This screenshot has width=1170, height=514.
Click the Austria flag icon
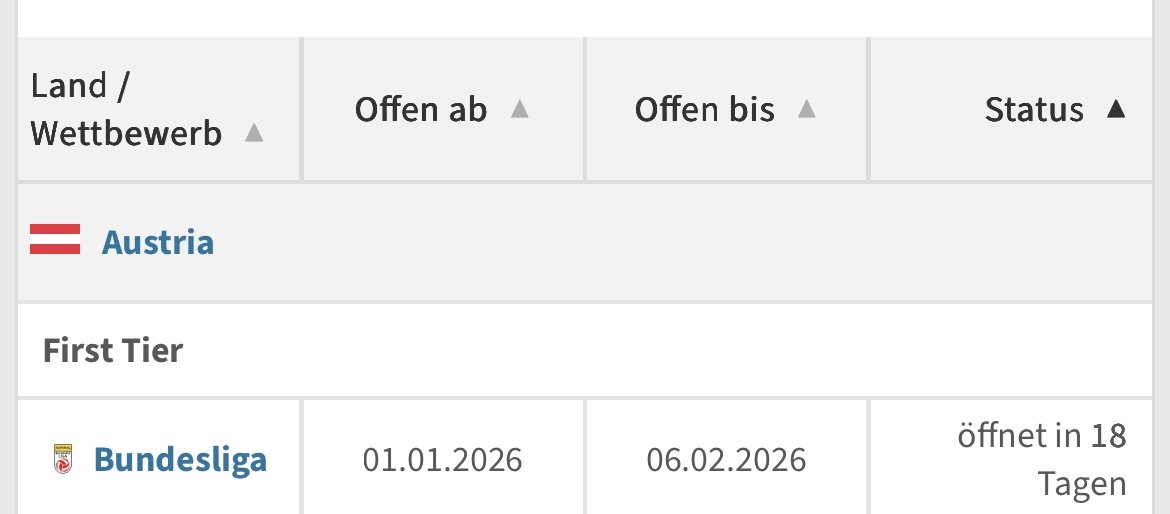click(x=55, y=241)
